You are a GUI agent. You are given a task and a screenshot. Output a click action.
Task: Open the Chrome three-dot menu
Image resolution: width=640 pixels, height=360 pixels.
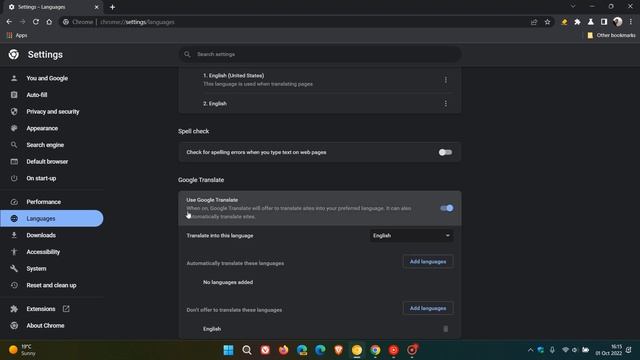click(x=631, y=22)
